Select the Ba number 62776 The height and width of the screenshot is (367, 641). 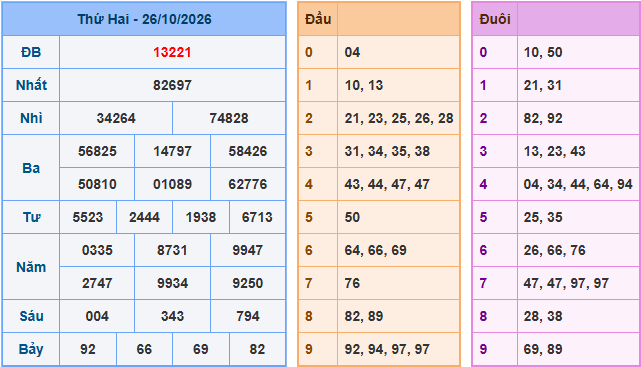pyautogui.click(x=248, y=184)
